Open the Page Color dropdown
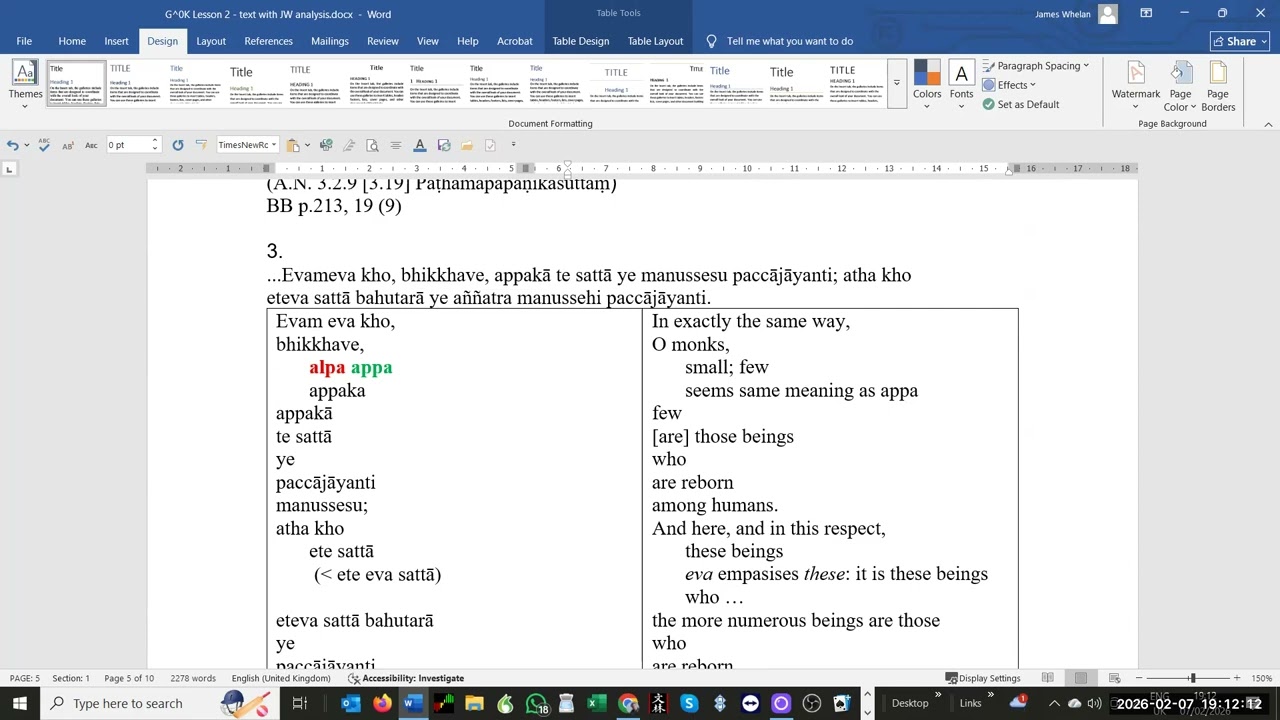The image size is (1280, 720). 1180,84
